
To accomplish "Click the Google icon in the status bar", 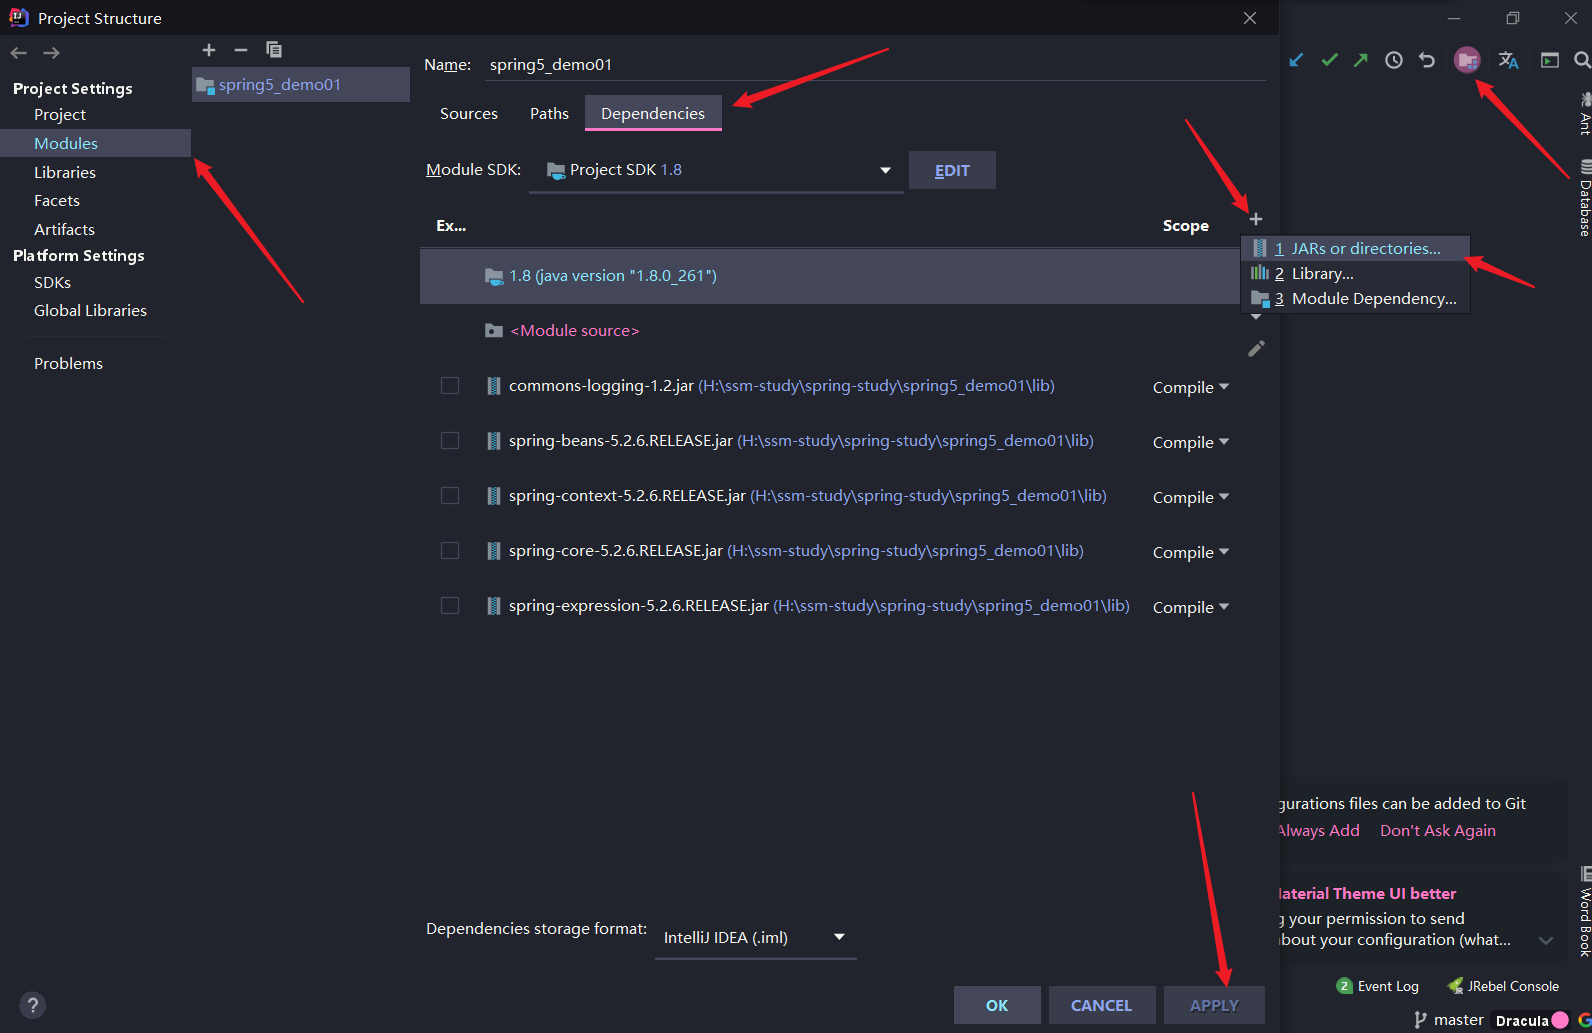I will pyautogui.click(x=1584, y=1020).
